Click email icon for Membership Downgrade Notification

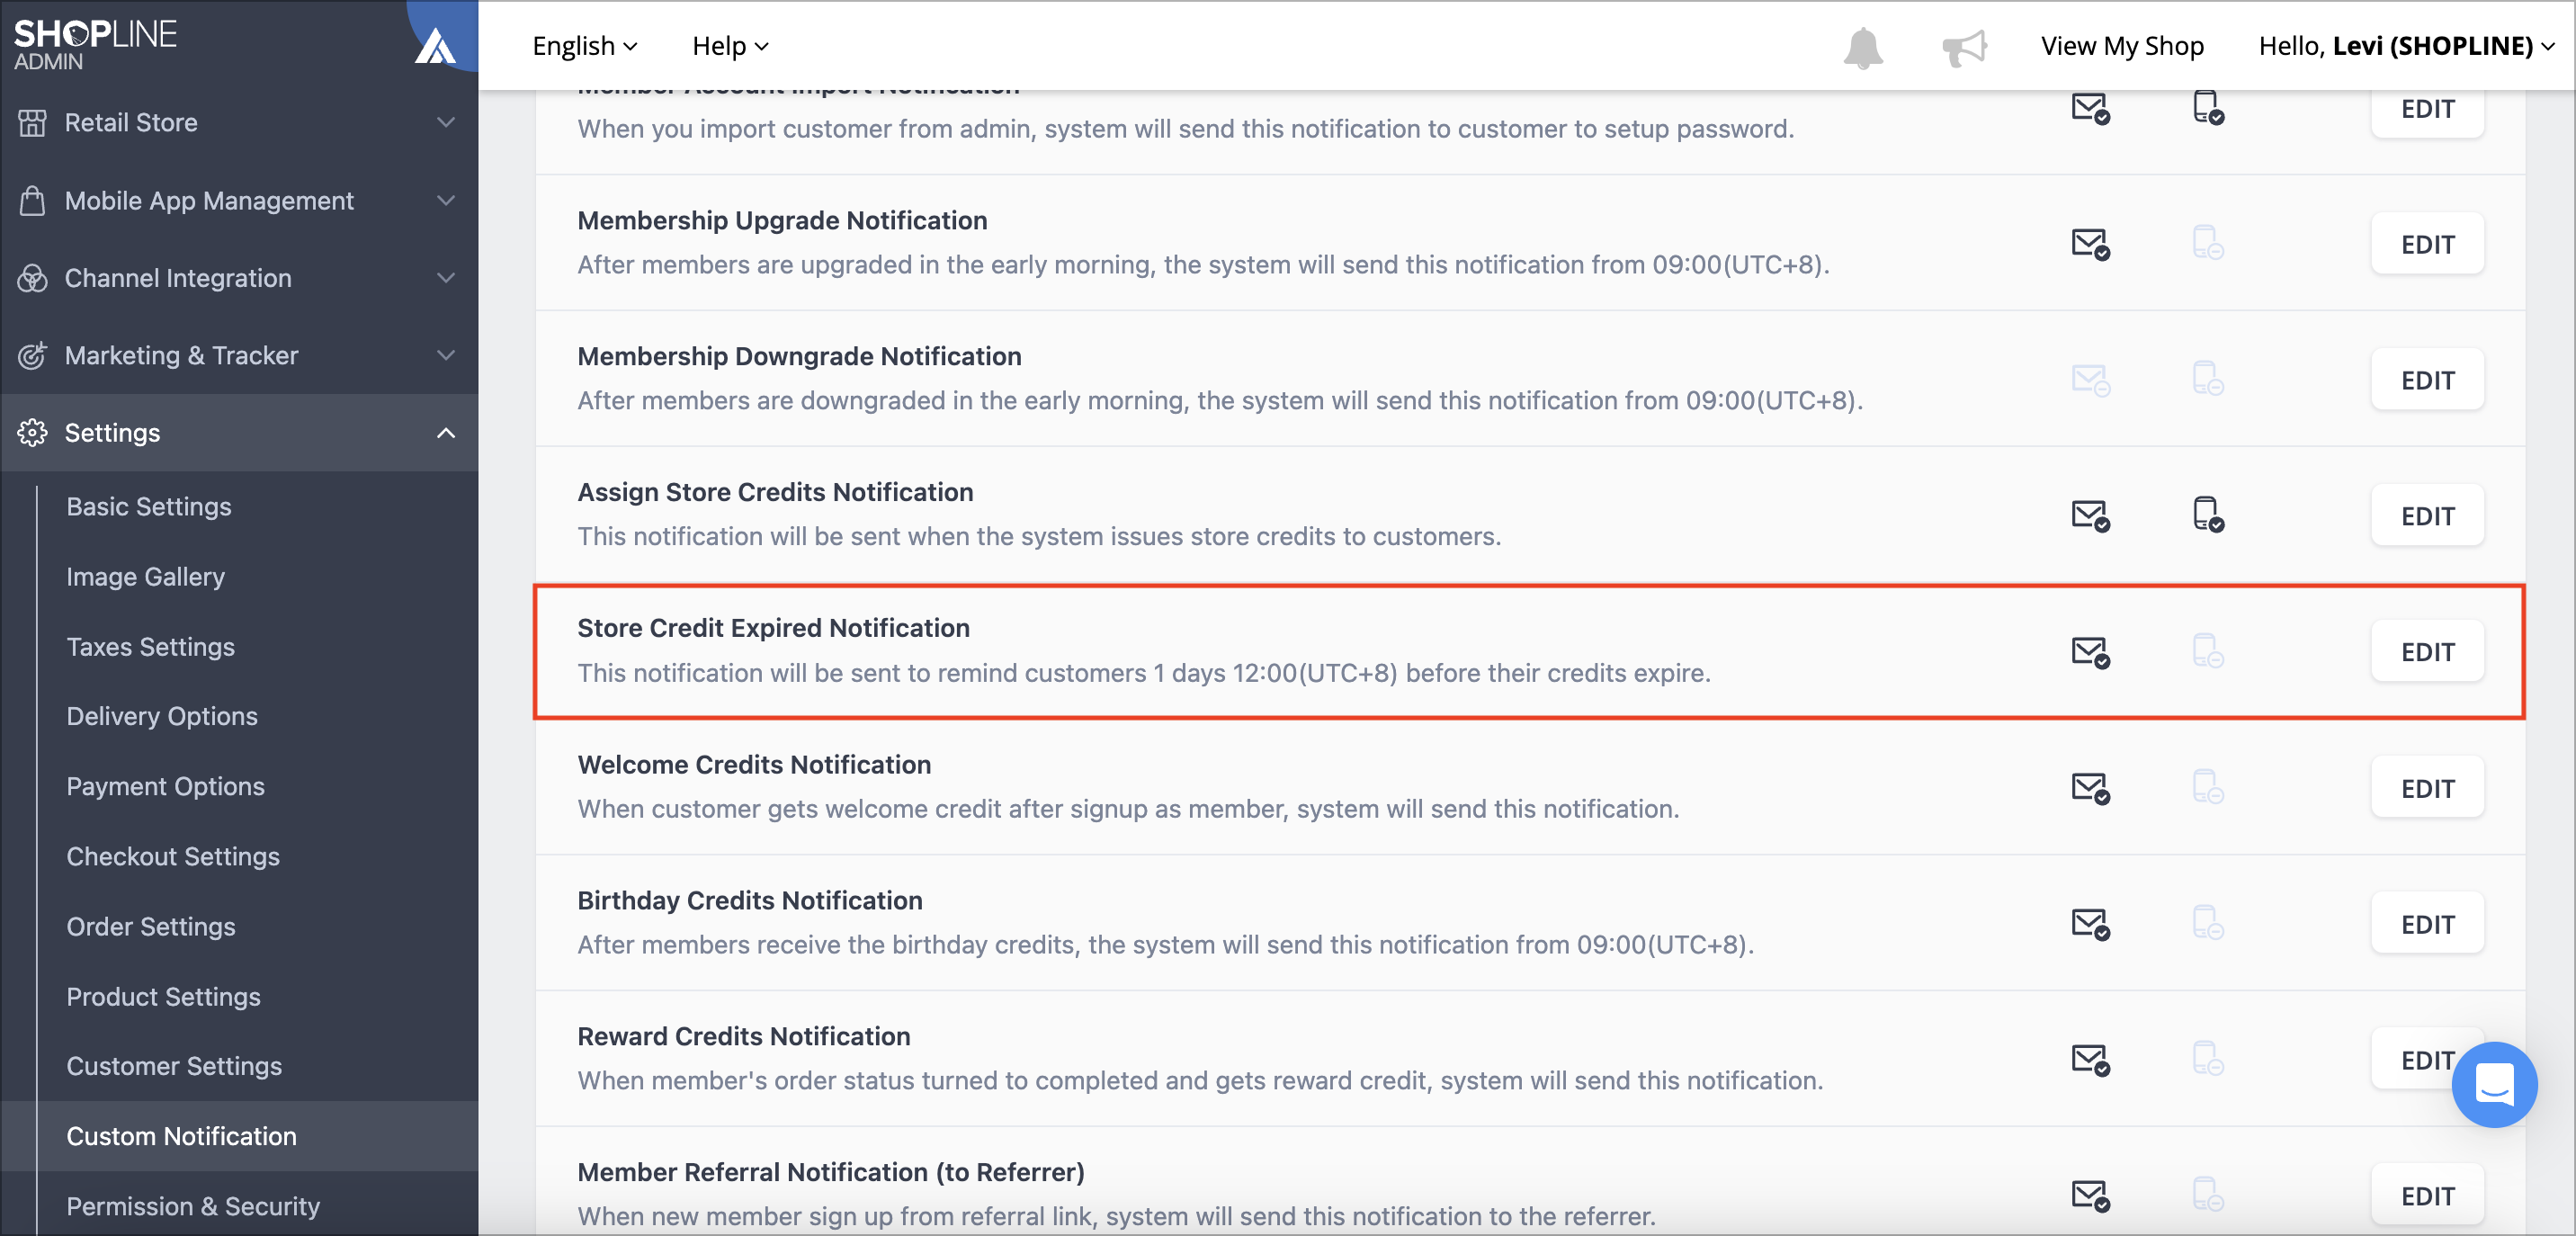2090,380
